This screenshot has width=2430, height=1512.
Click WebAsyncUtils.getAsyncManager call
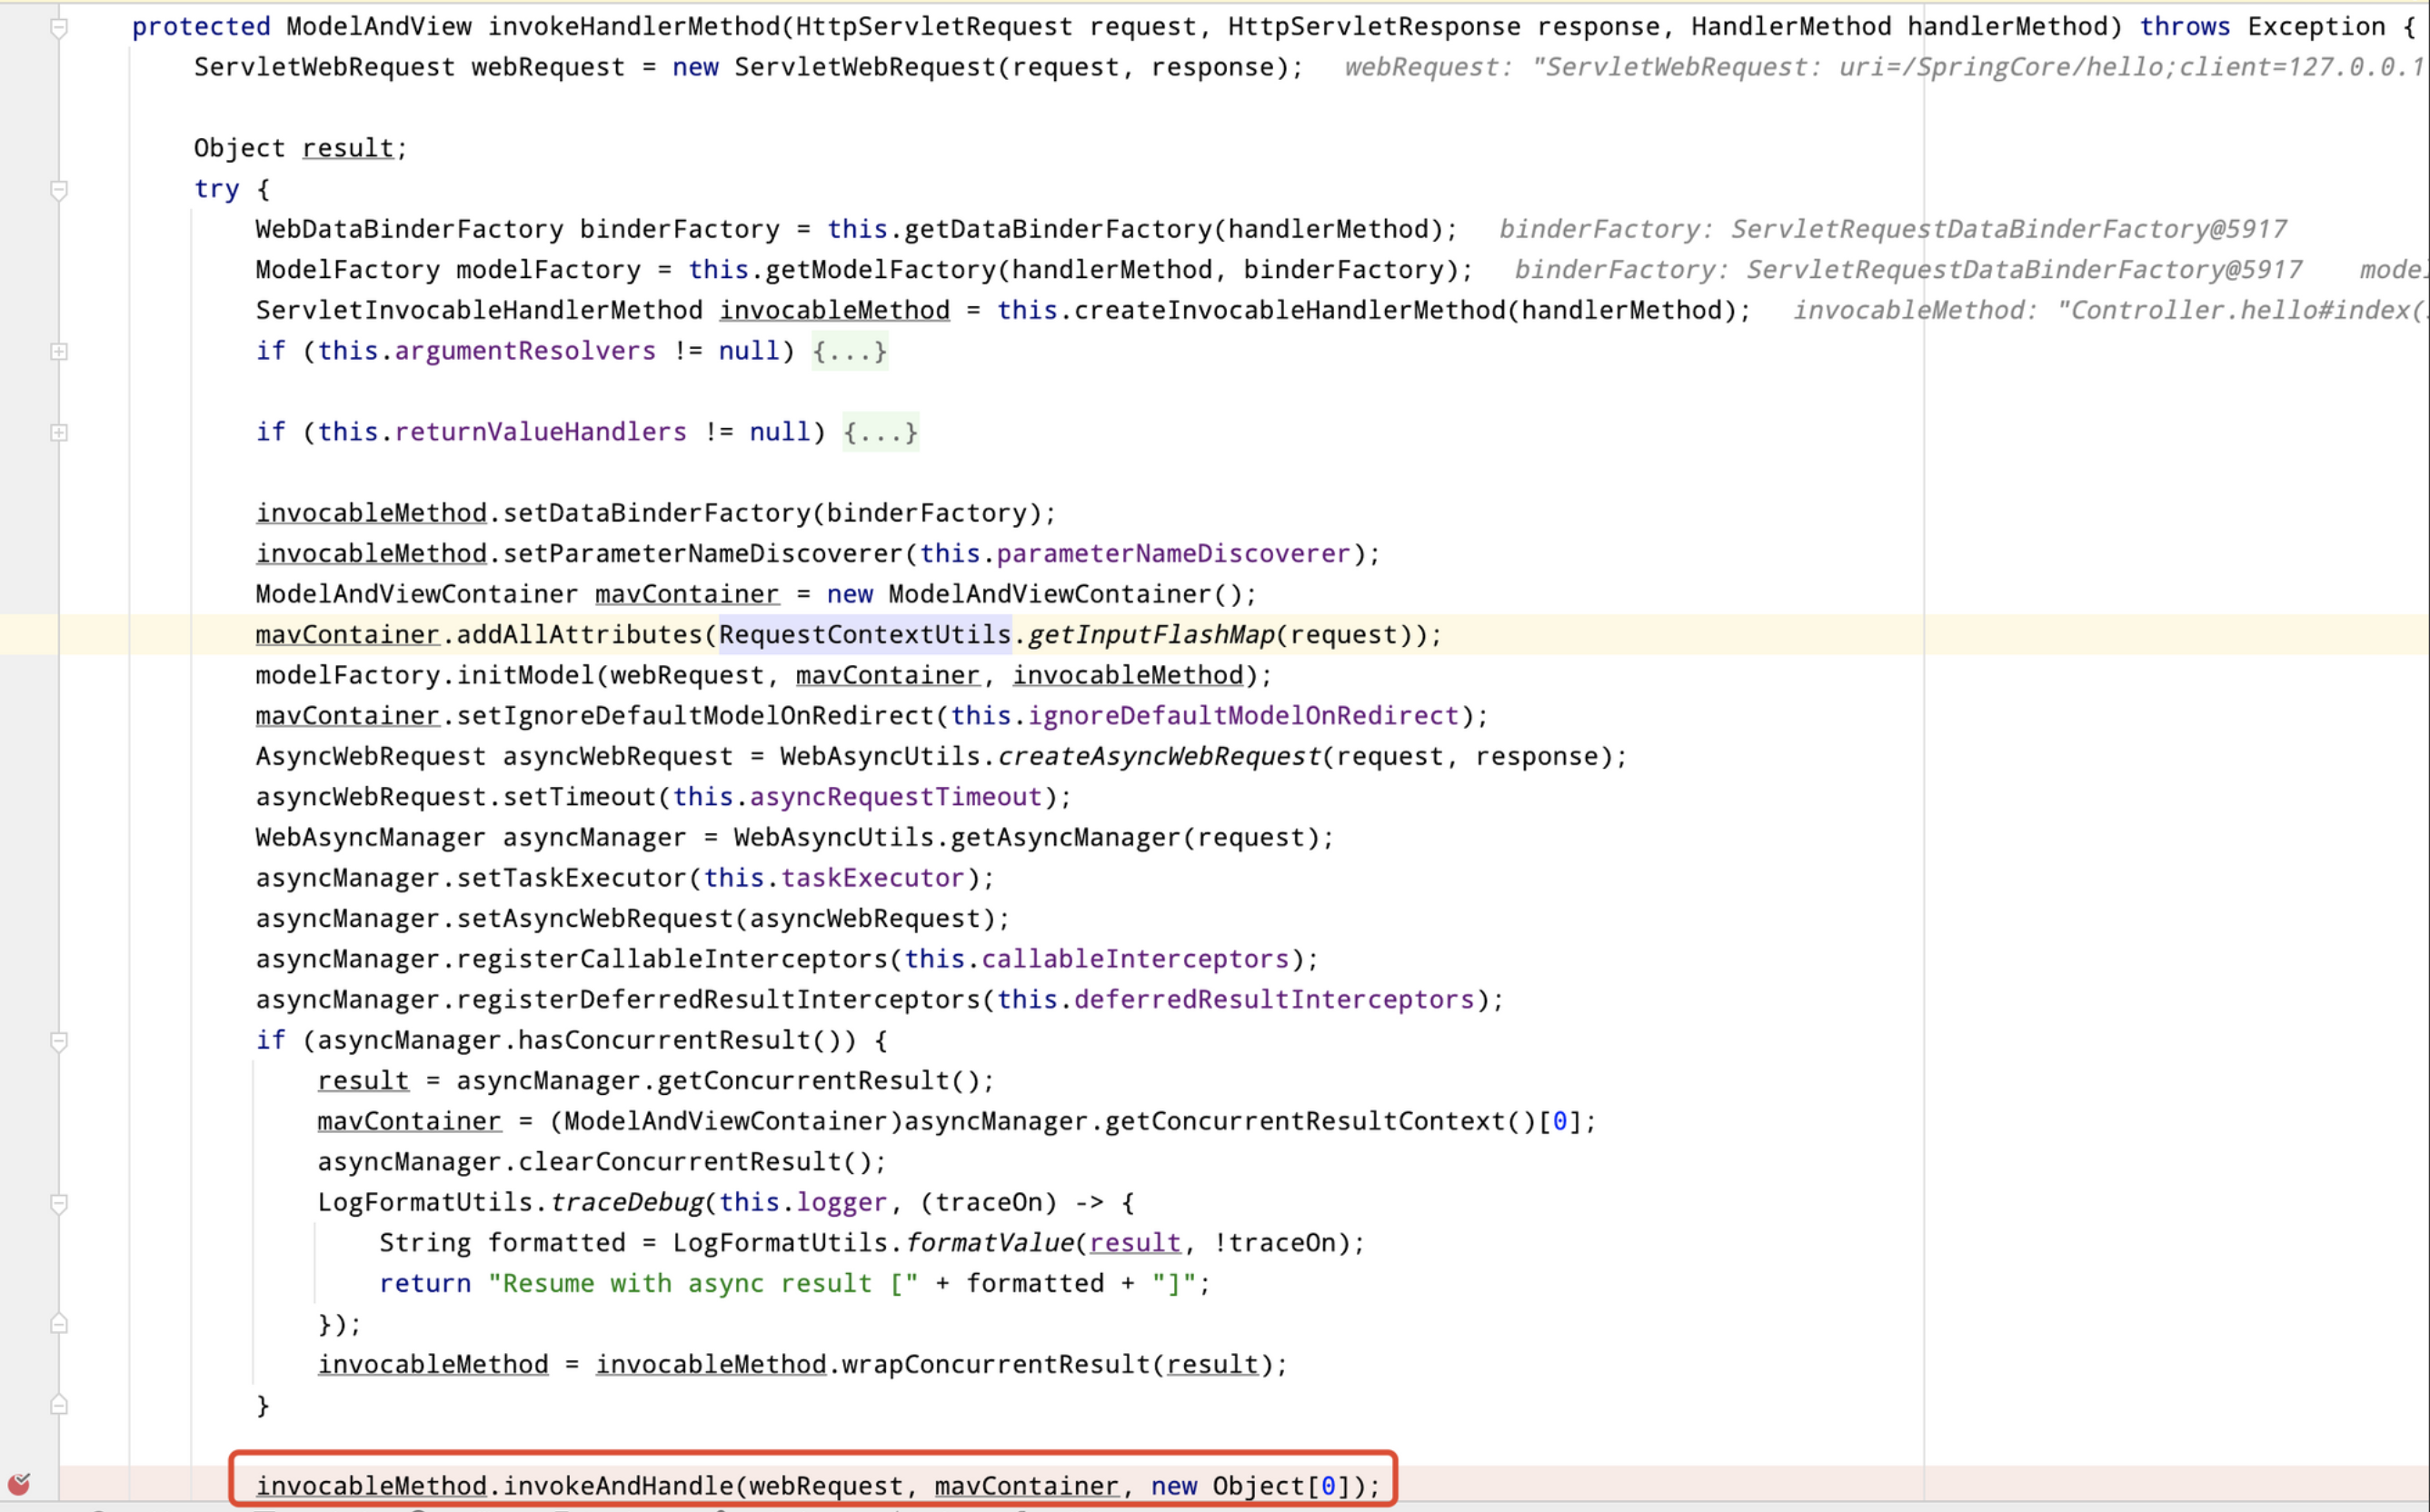point(957,838)
